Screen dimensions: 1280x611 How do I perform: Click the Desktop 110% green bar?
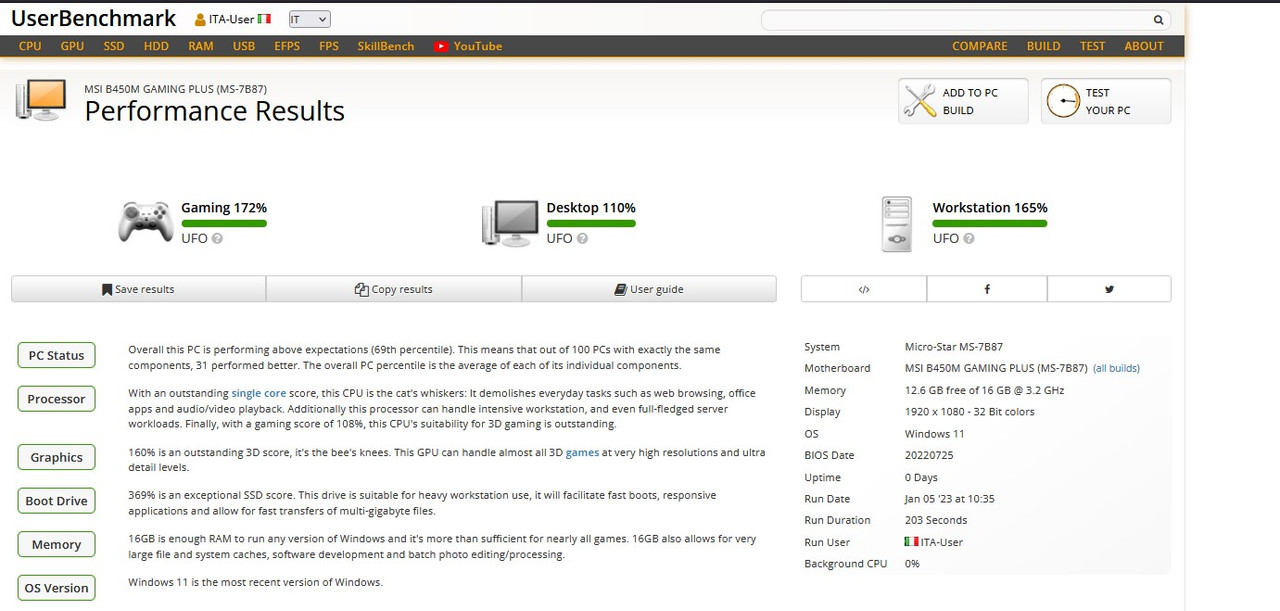pyautogui.click(x=591, y=223)
